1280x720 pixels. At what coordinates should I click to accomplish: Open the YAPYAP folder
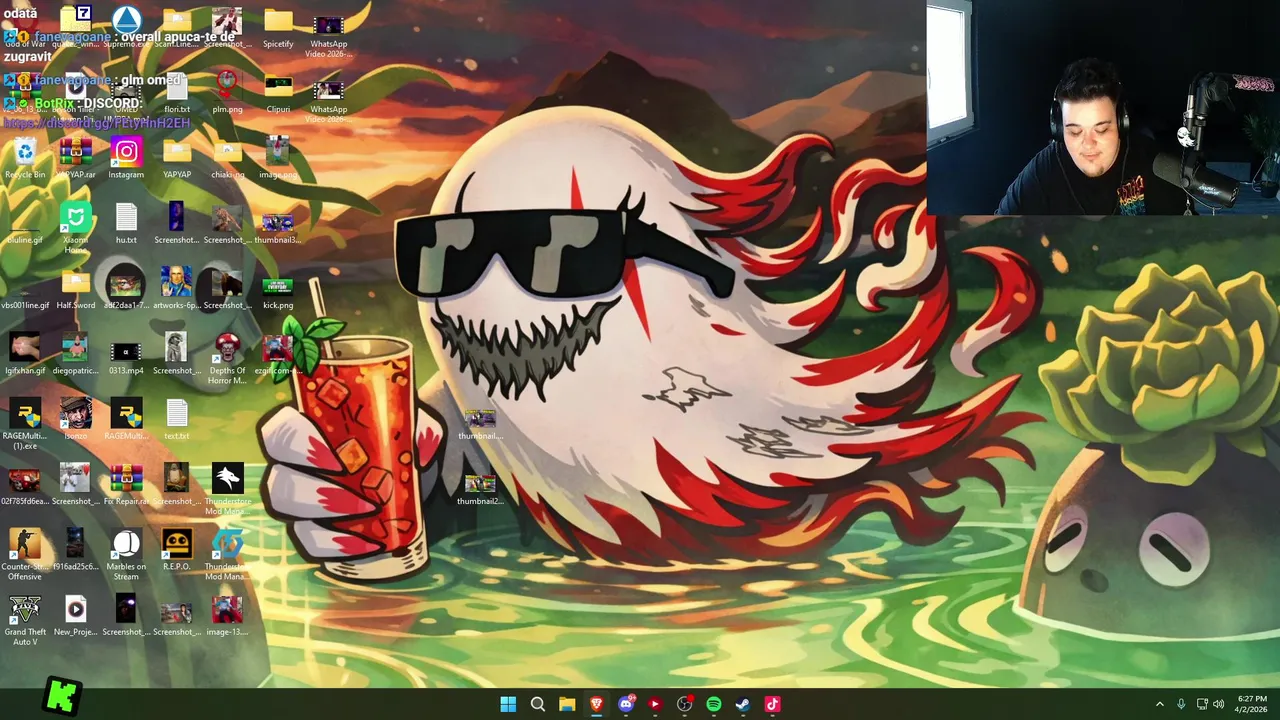click(x=177, y=158)
